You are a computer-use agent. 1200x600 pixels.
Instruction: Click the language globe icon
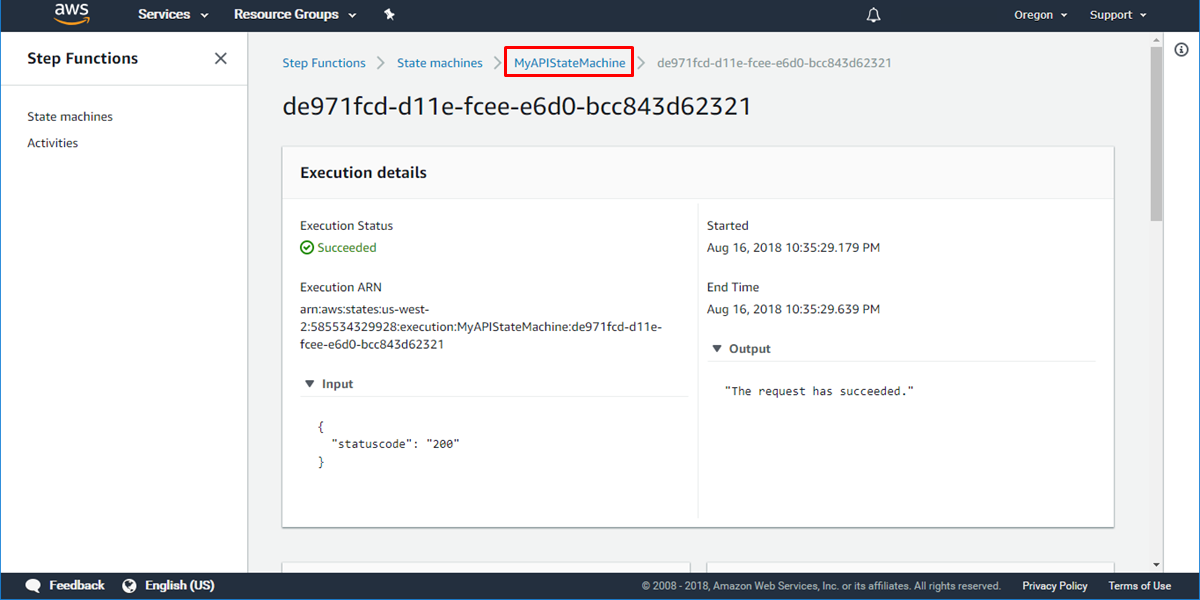(x=129, y=585)
